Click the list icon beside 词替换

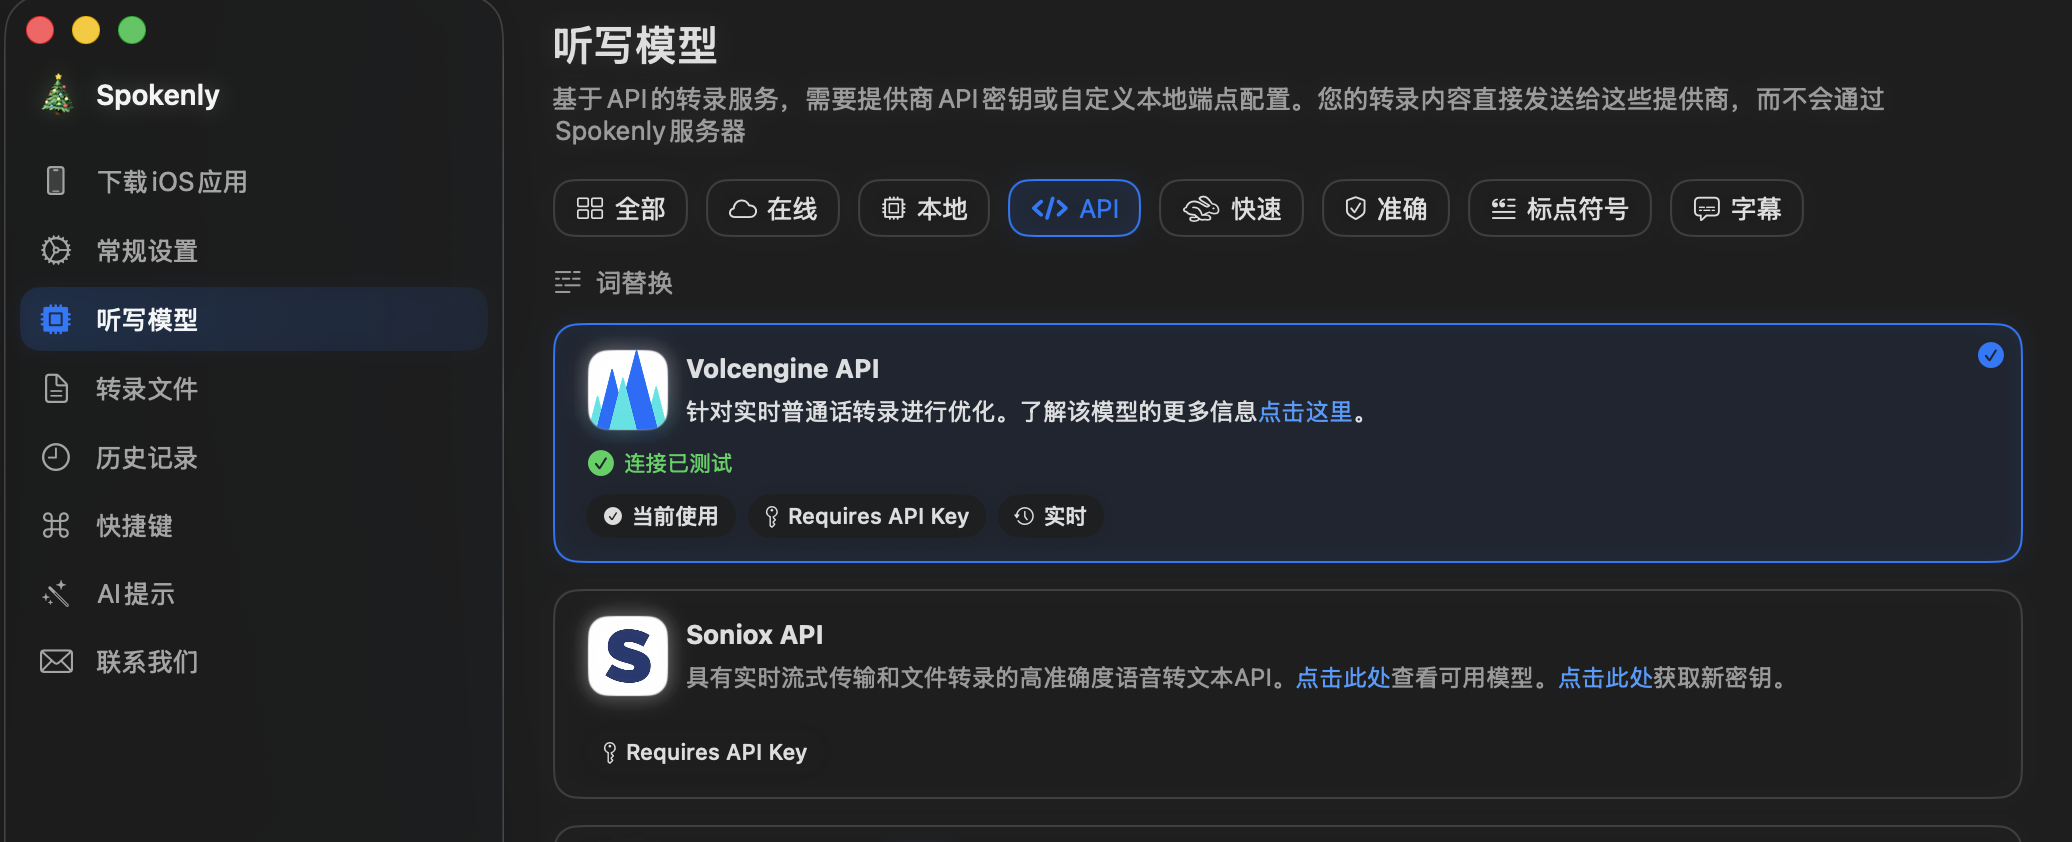568,283
